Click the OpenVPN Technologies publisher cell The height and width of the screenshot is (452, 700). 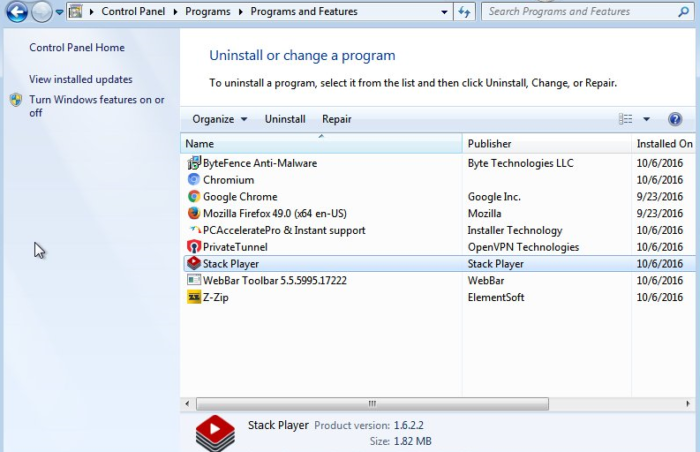coord(523,247)
